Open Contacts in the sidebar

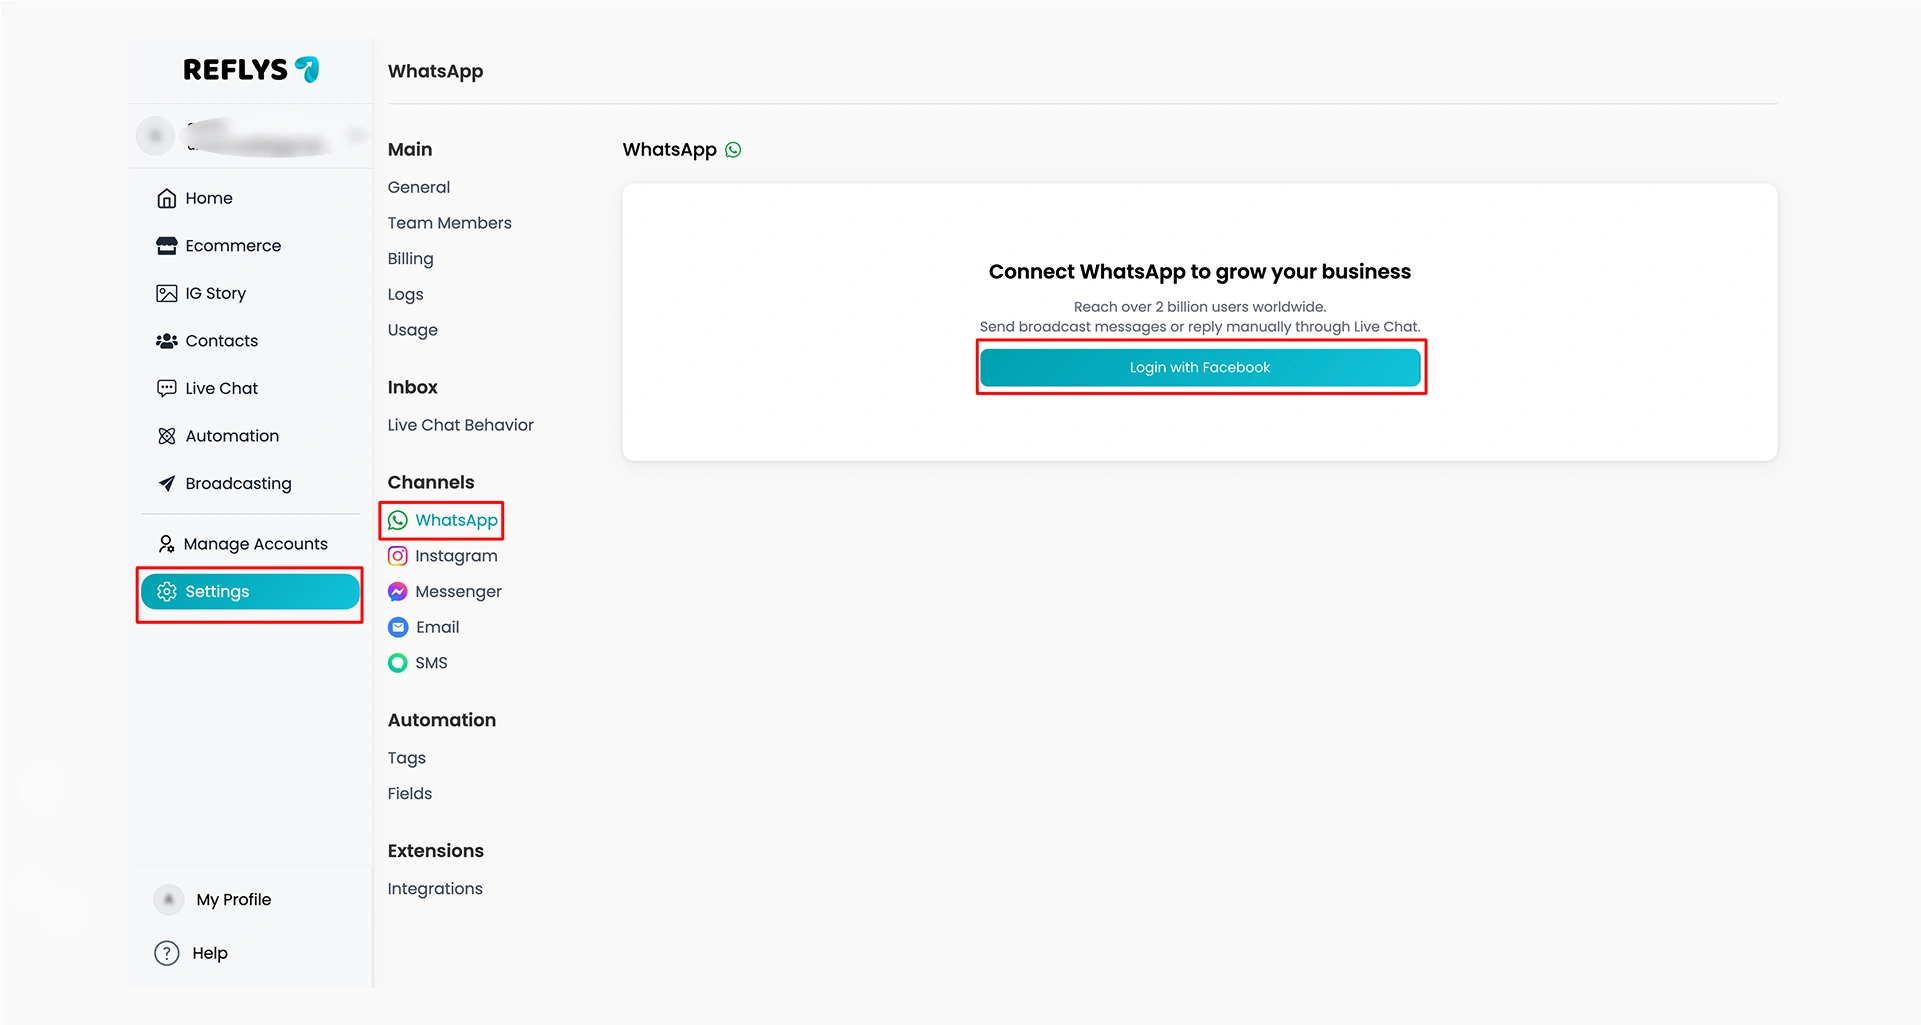coord(221,341)
